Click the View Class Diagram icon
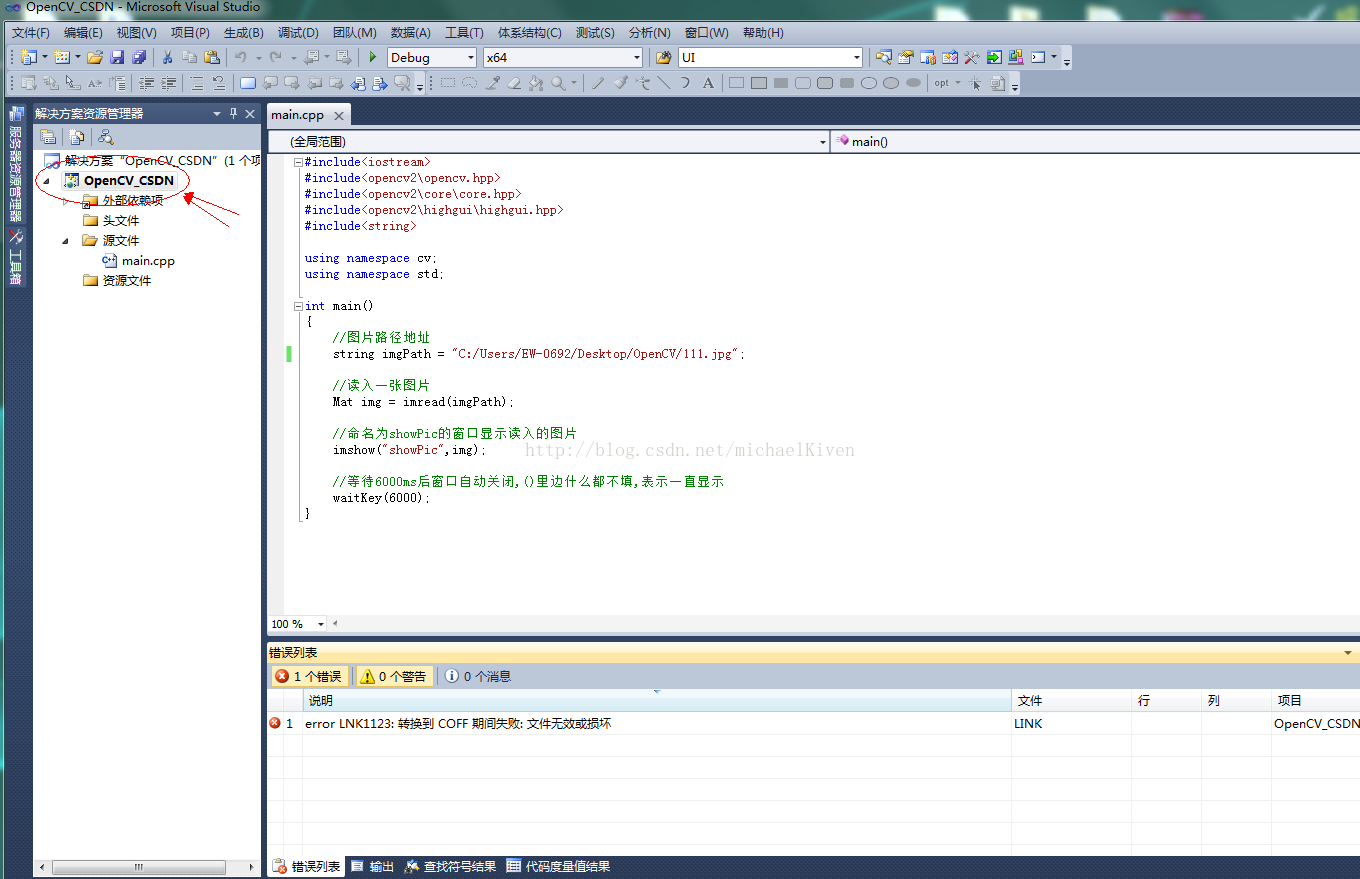Viewport: 1360px width, 879px height. (x=105, y=137)
